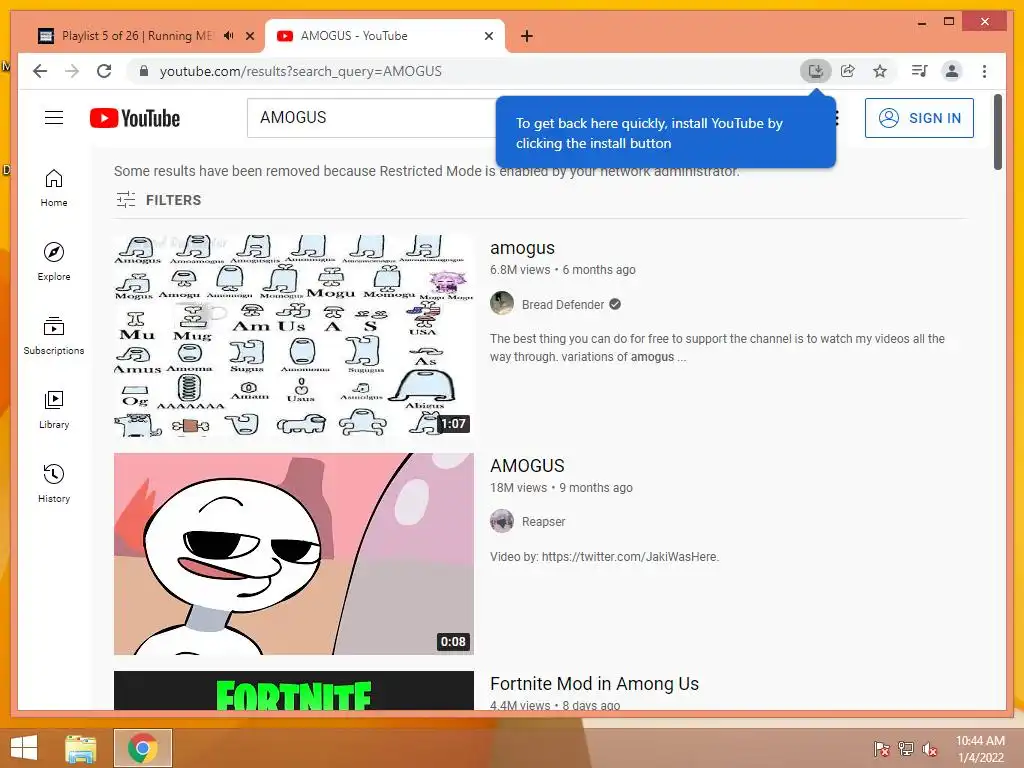Reload the page
Viewport: 1024px width, 768px height.
tap(104, 71)
